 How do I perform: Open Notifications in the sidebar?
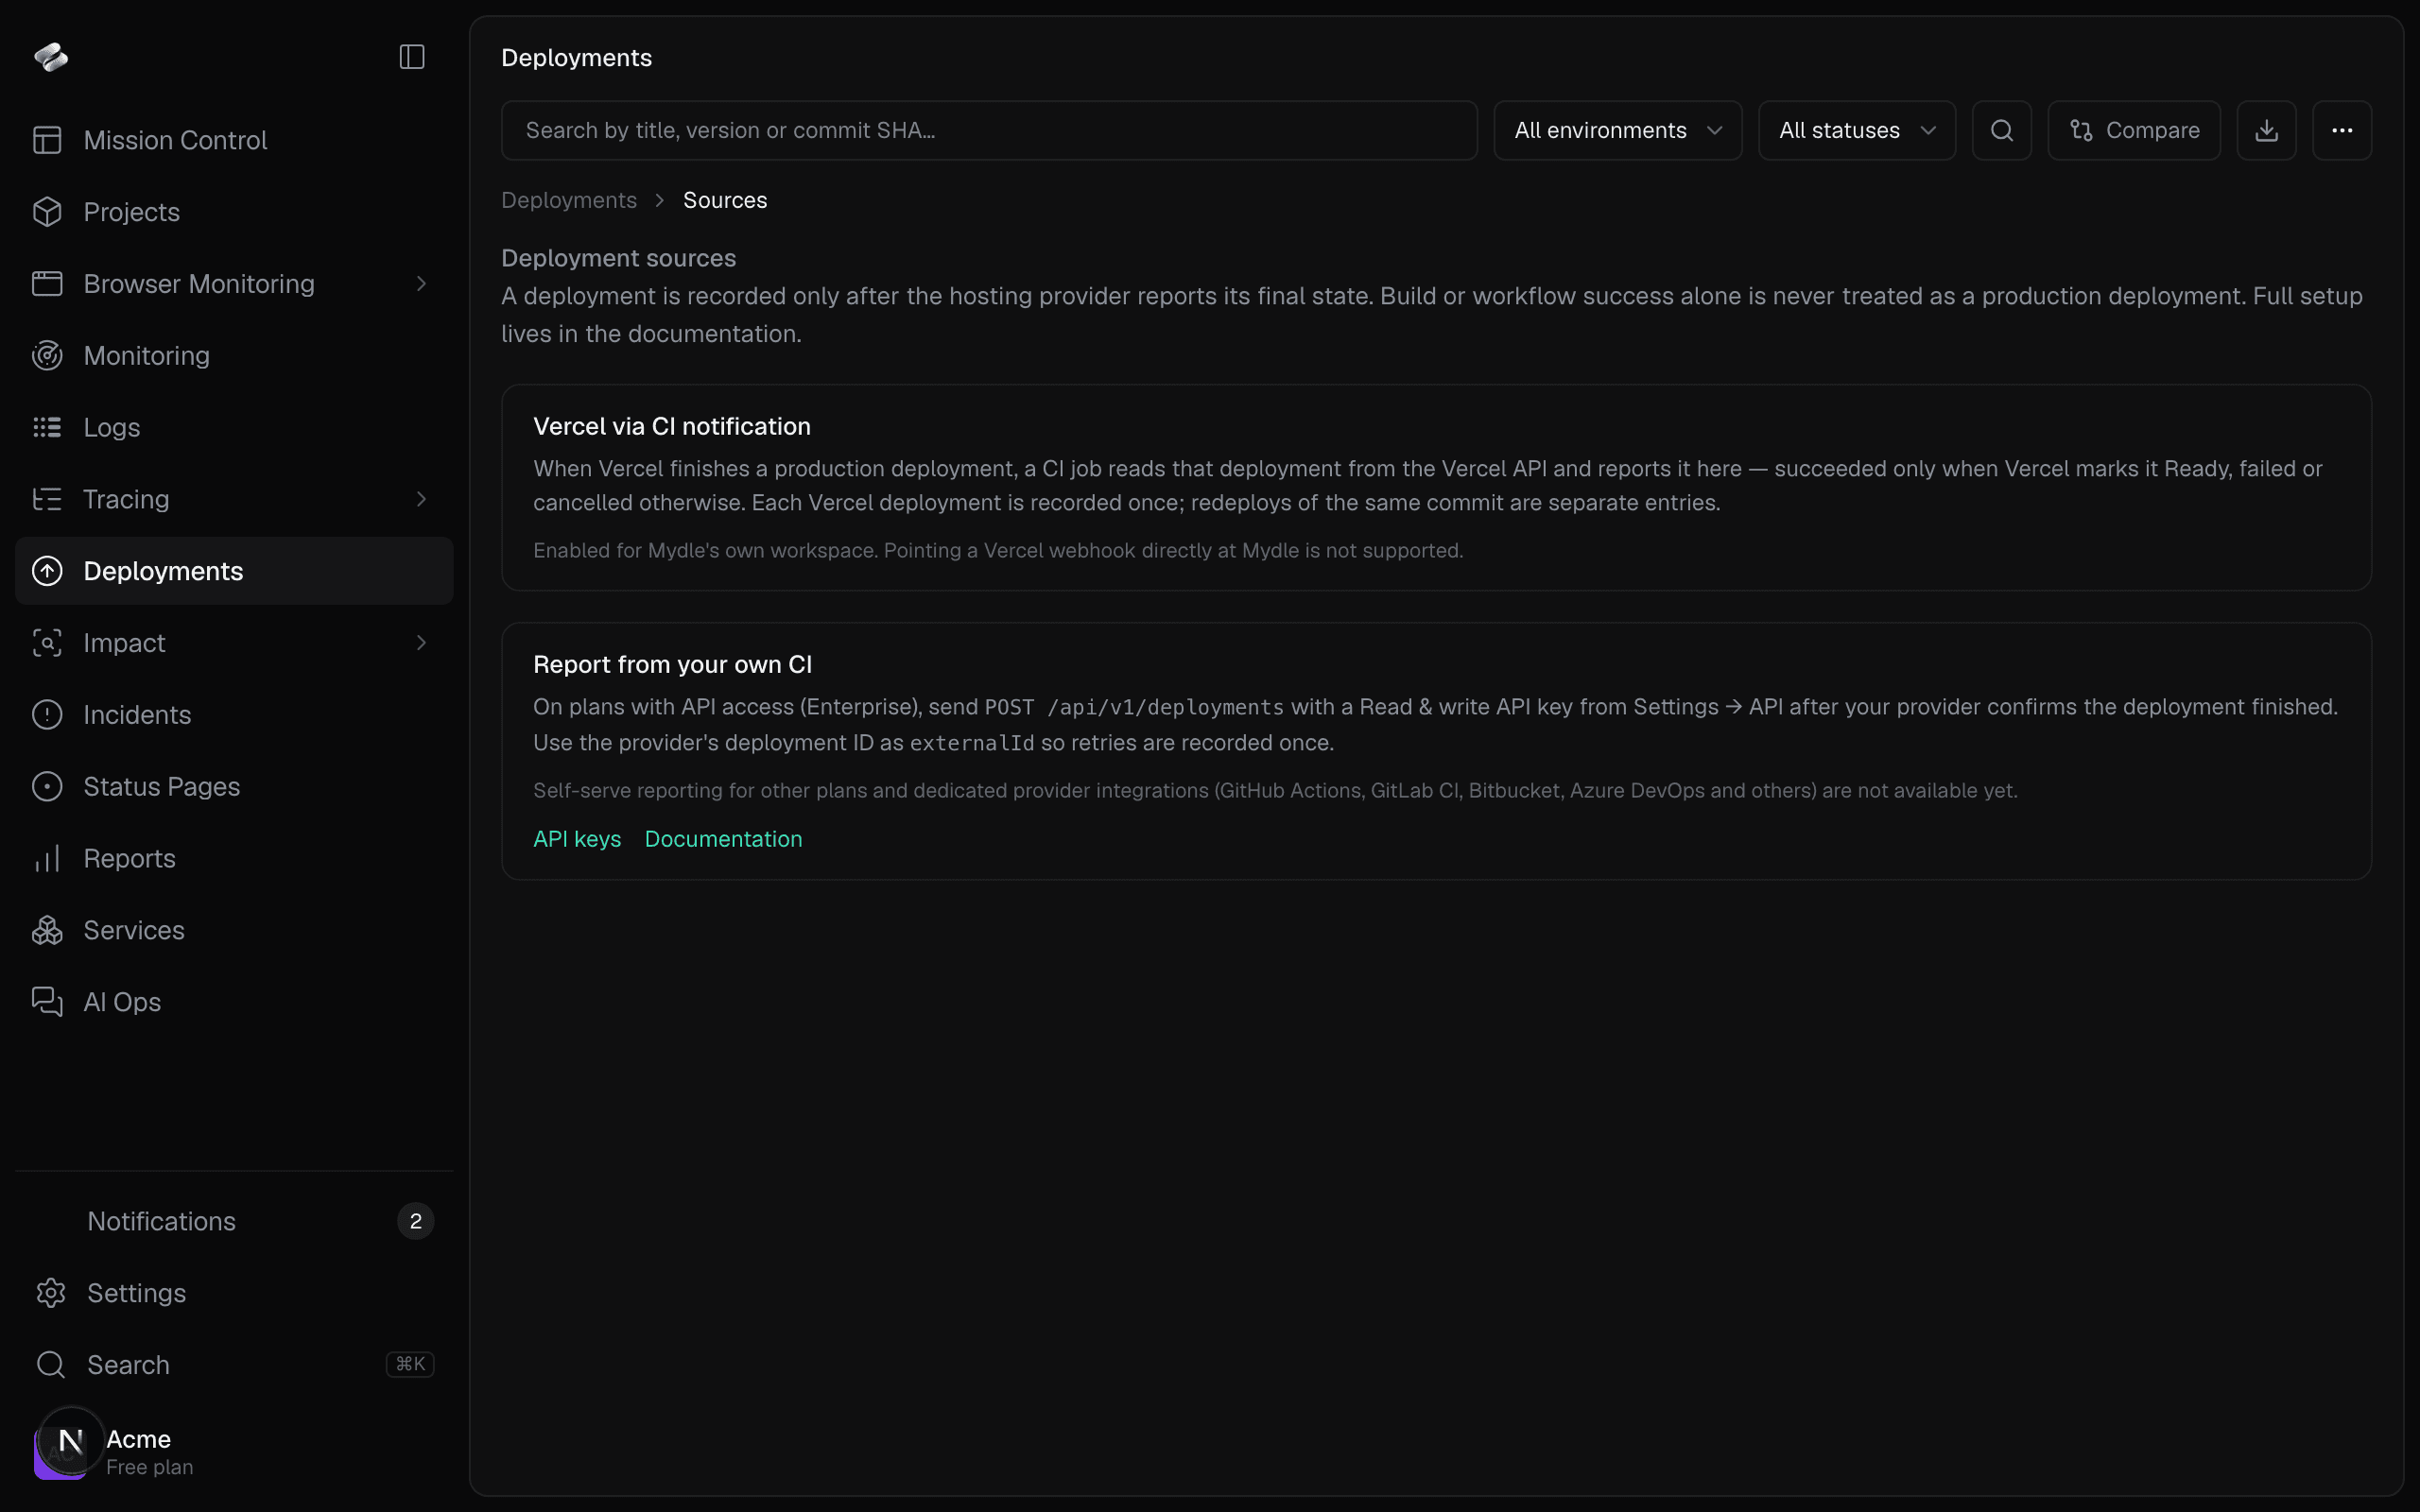click(234, 1221)
